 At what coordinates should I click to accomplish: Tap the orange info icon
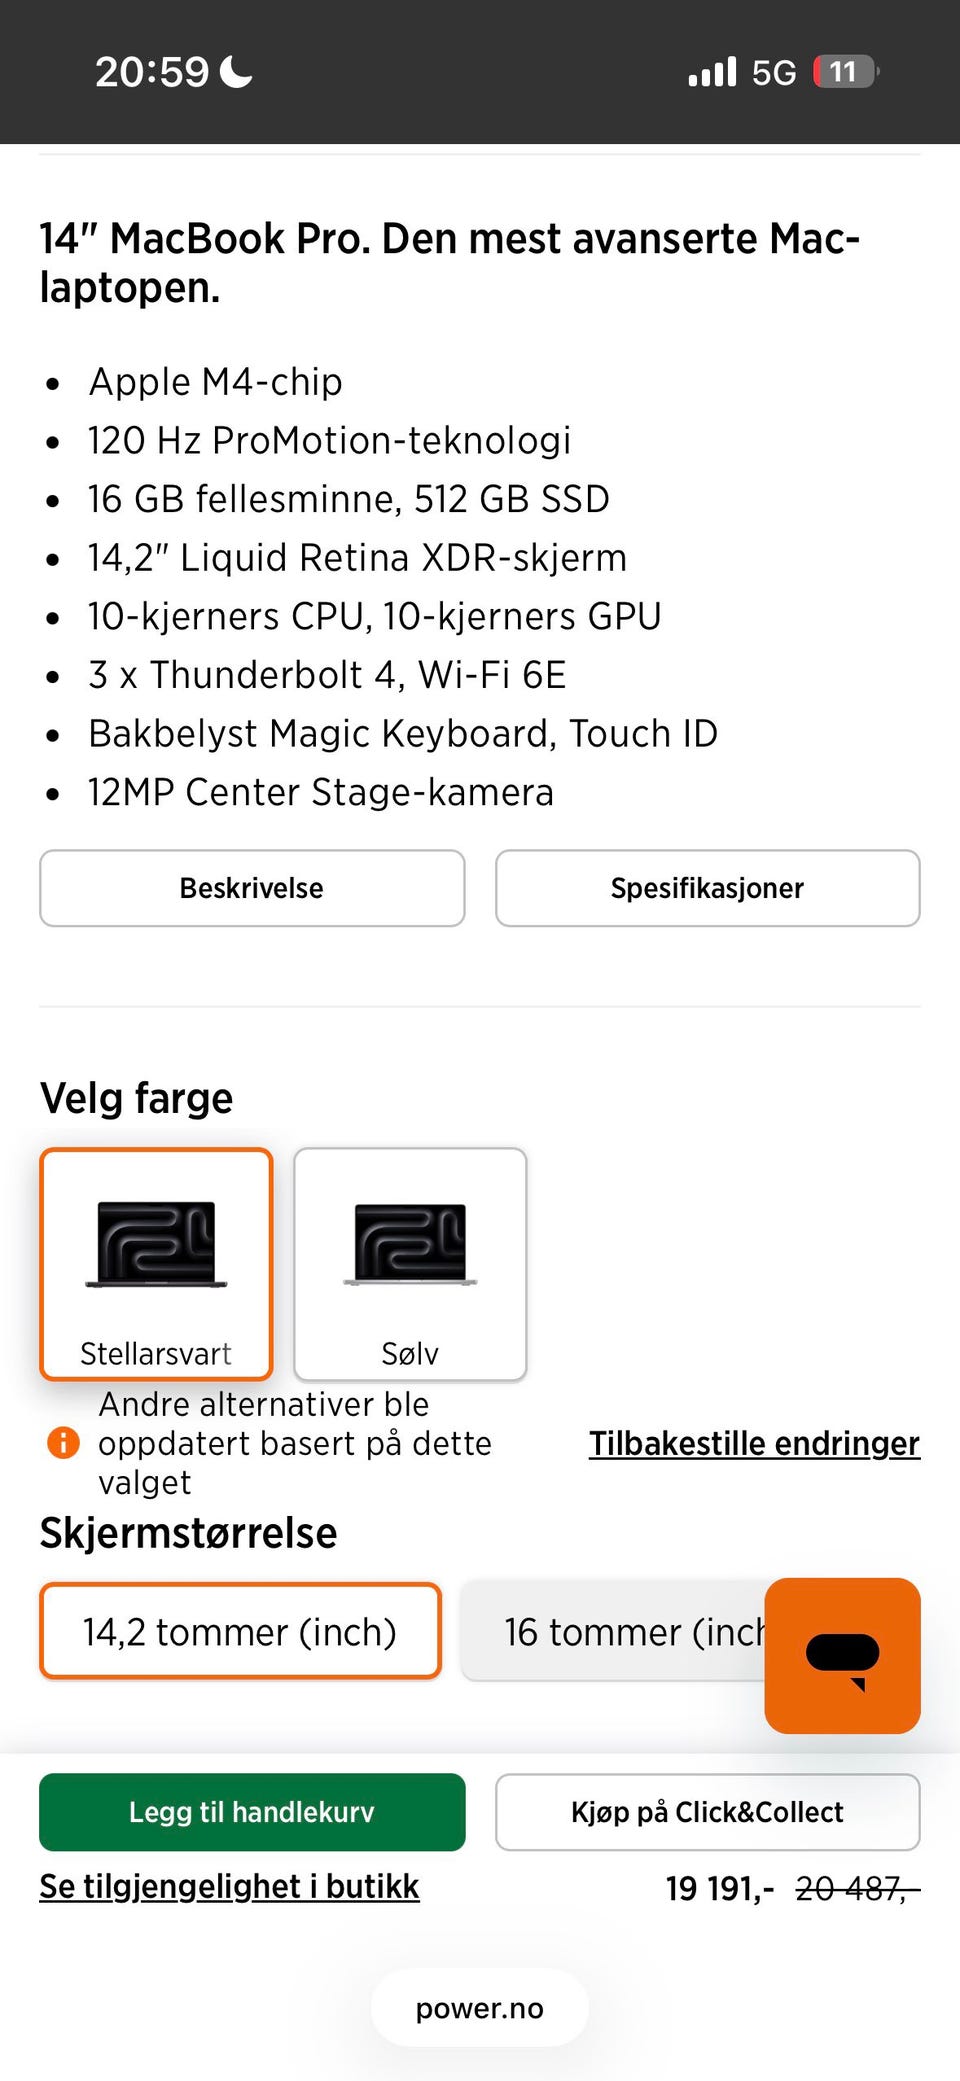coord(63,1443)
